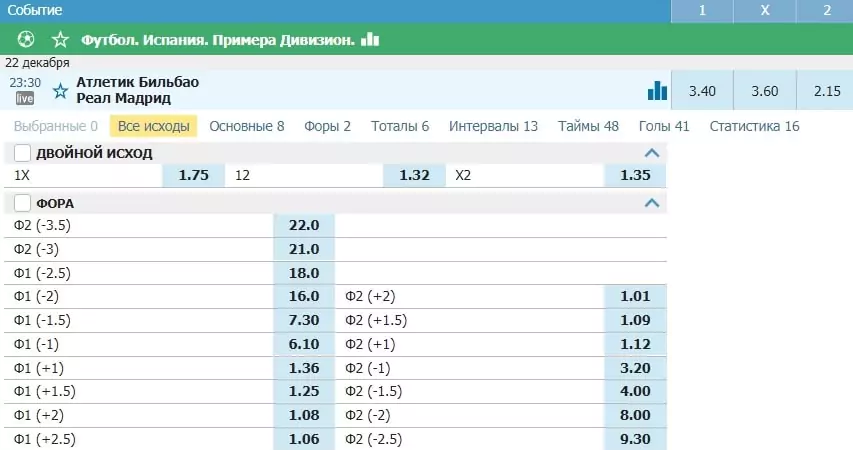
Task: Open league statistics chart icon in green header
Action: (370, 39)
